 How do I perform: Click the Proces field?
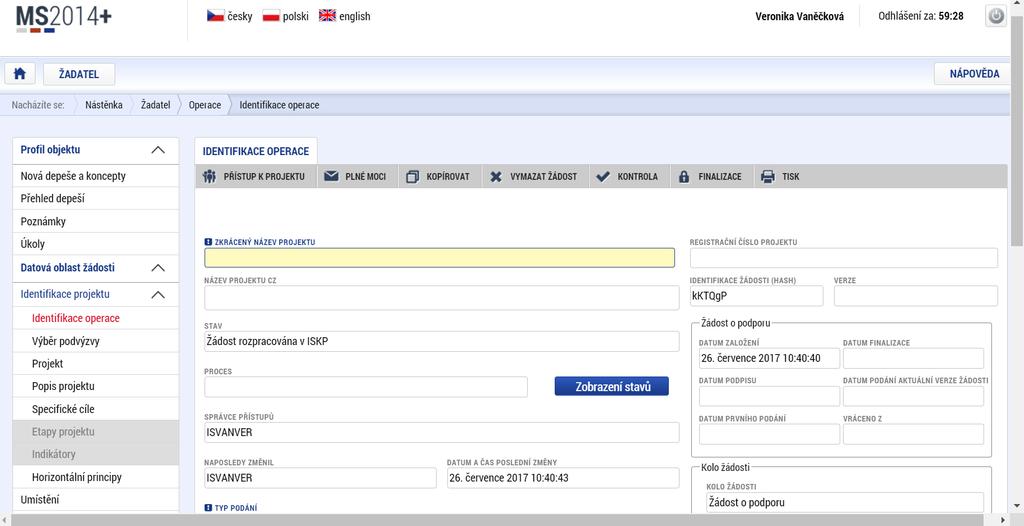click(366, 387)
